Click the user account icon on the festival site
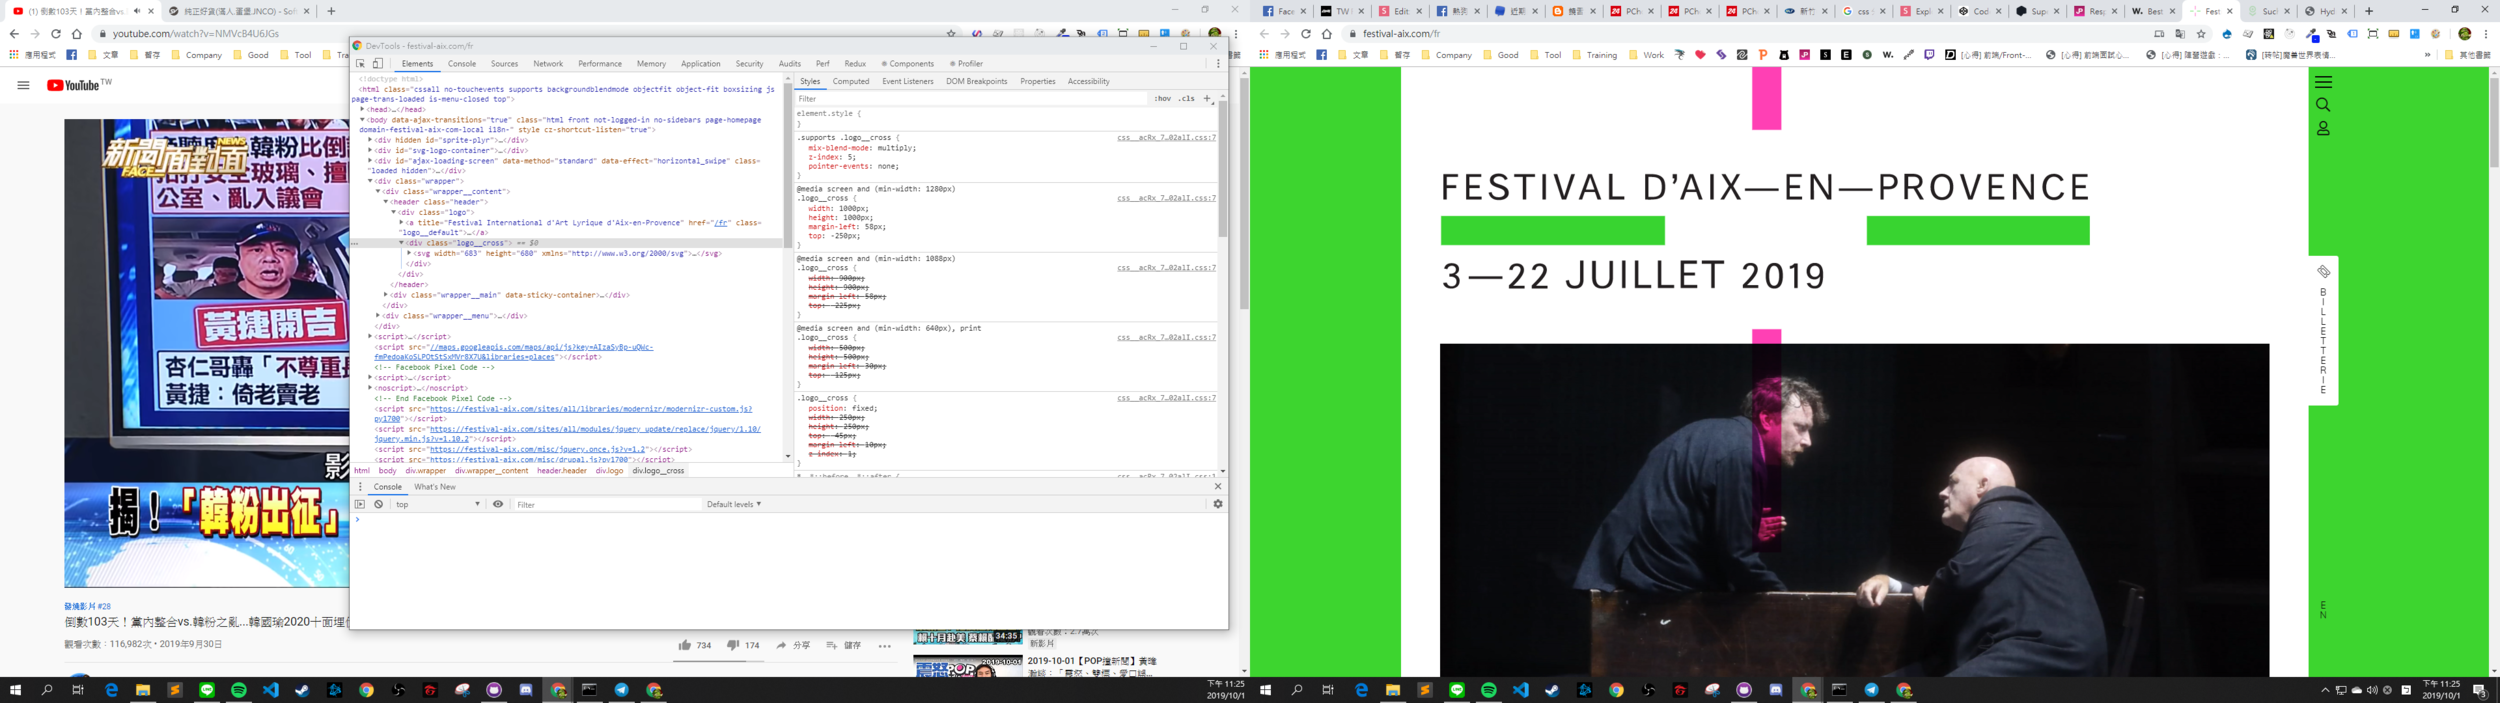 click(x=2323, y=128)
